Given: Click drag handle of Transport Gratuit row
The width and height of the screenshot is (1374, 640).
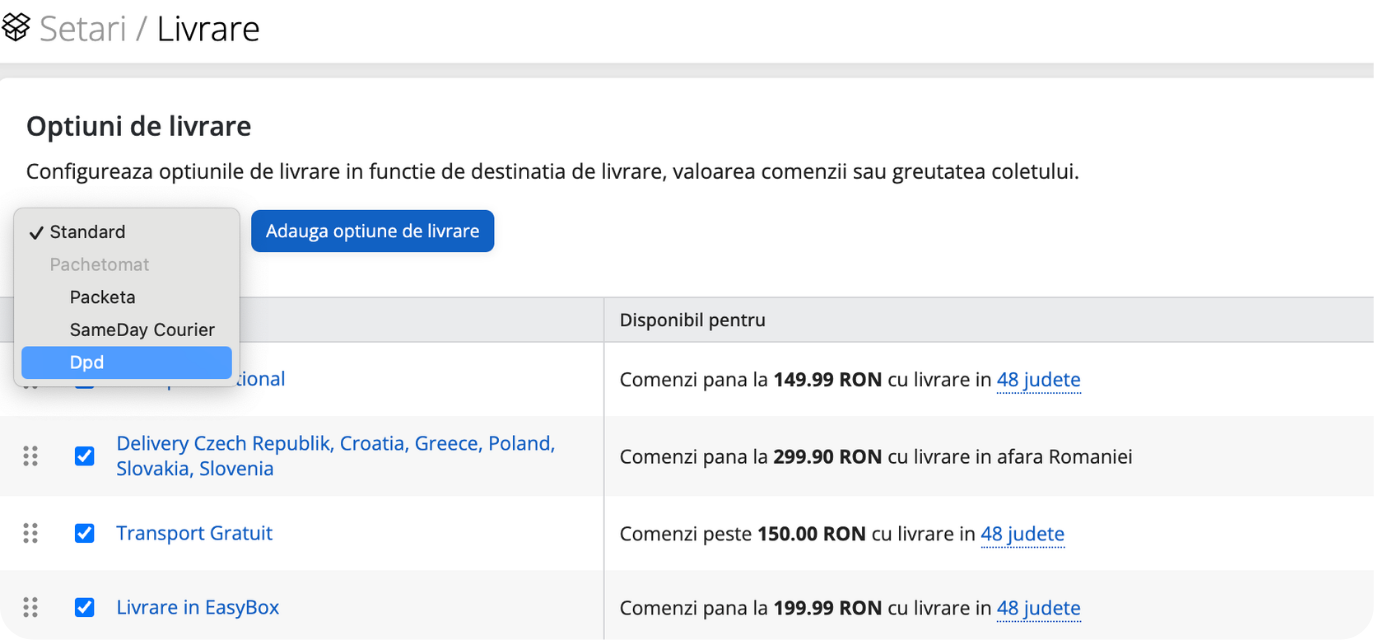Looking at the screenshot, I should 30,533.
